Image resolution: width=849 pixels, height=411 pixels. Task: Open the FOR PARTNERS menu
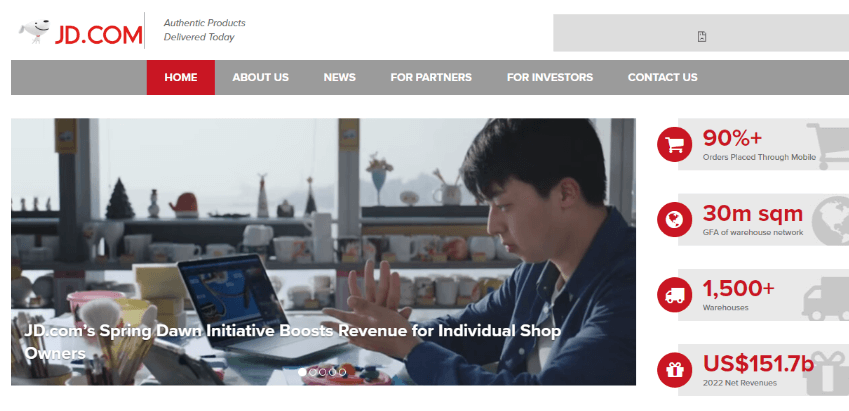pyautogui.click(x=431, y=77)
